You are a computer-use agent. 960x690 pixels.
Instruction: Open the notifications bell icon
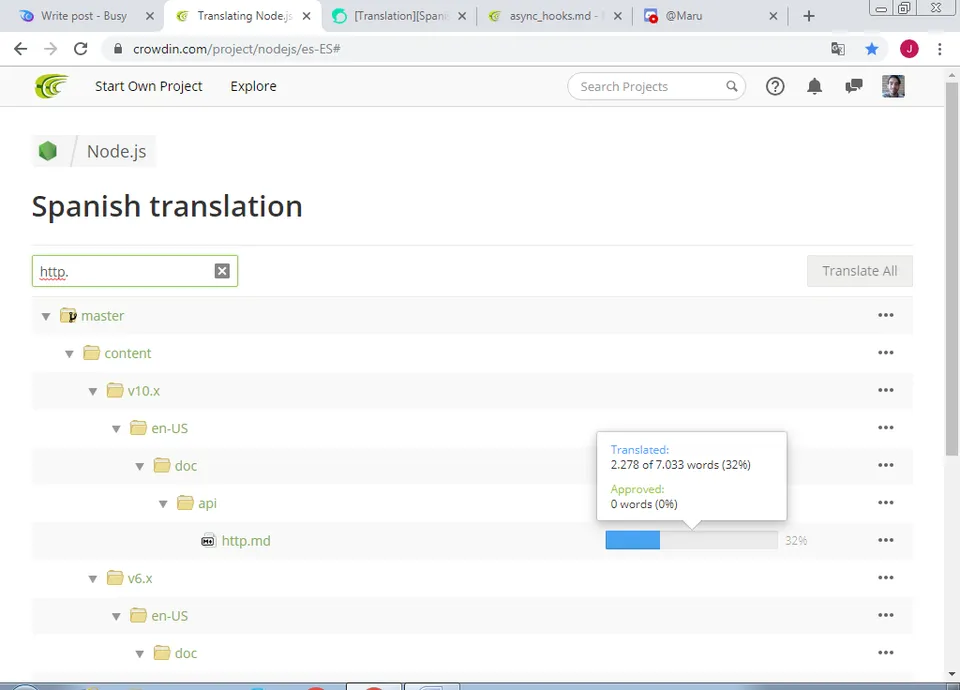[814, 86]
